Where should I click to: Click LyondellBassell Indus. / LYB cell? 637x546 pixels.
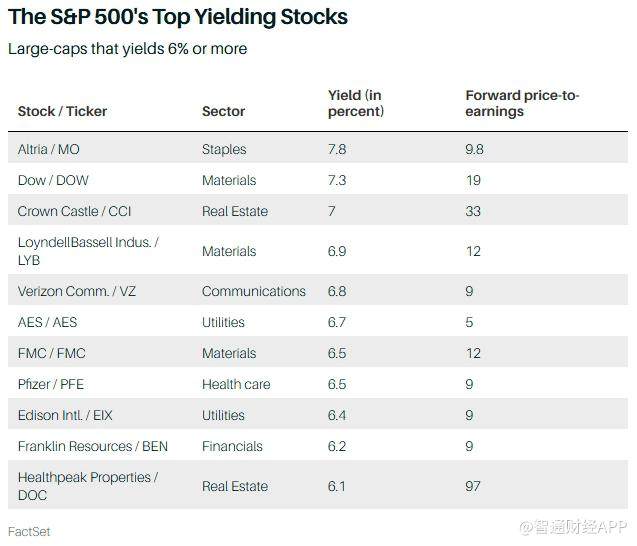click(x=88, y=251)
